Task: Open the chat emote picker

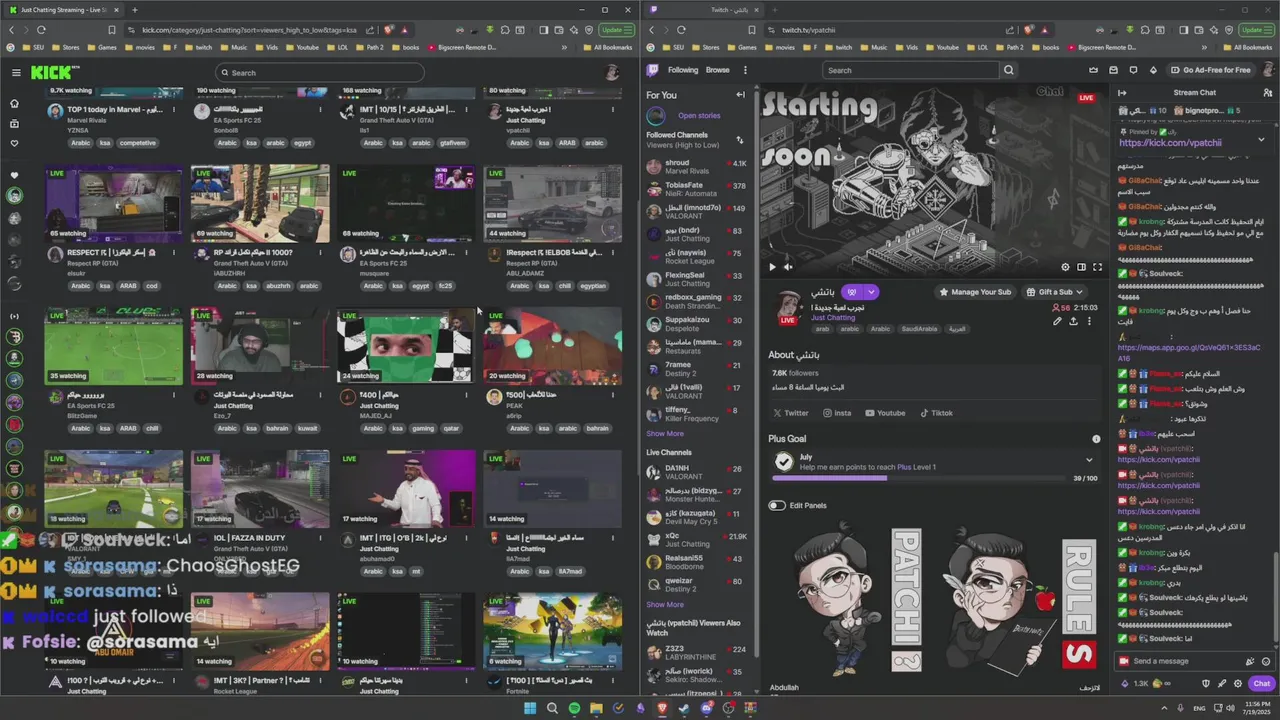Action: pyautogui.click(x=1266, y=661)
